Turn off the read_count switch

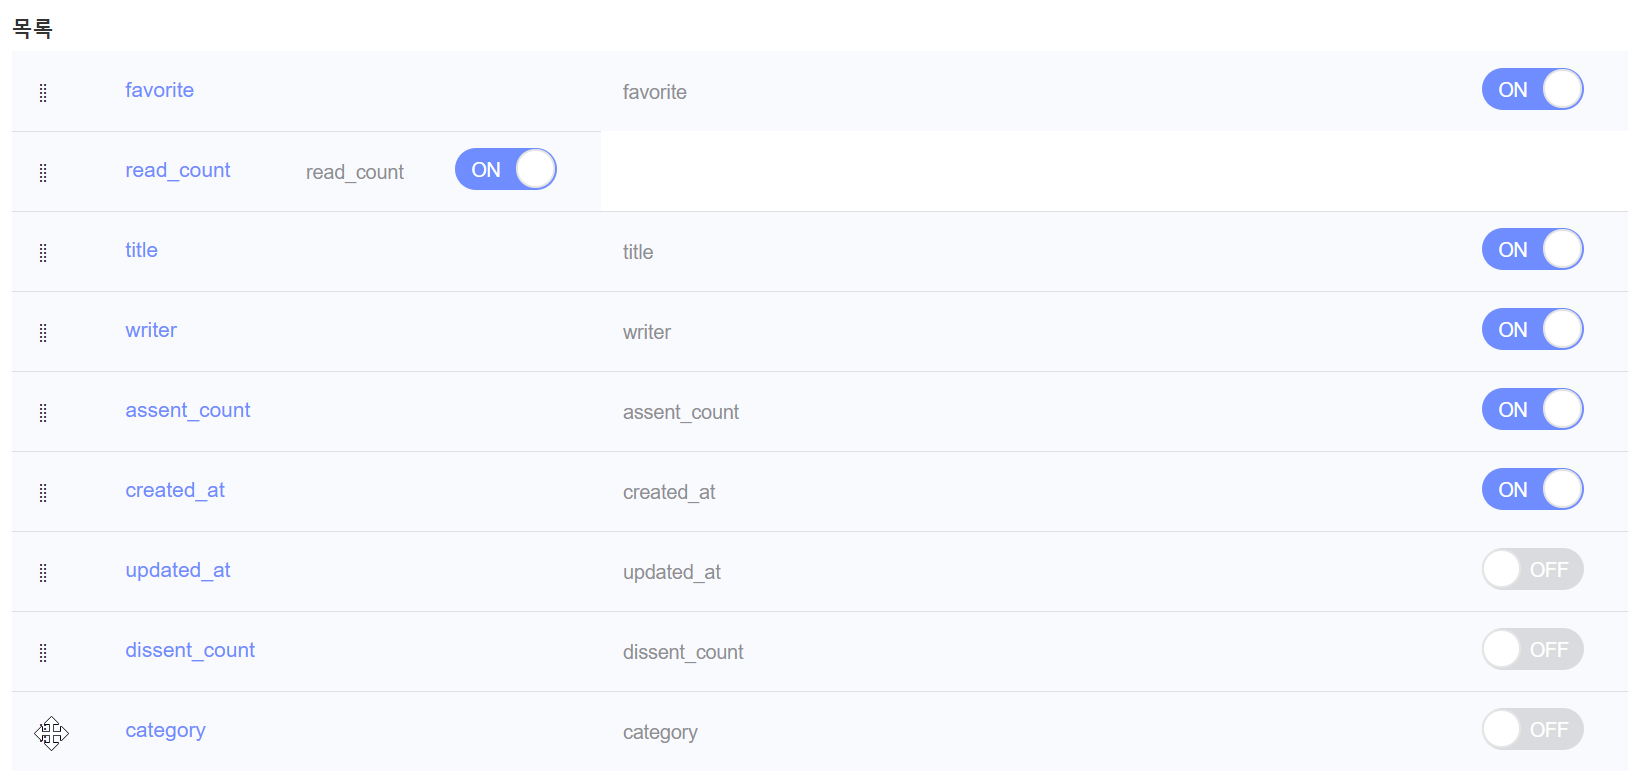[x=505, y=169]
